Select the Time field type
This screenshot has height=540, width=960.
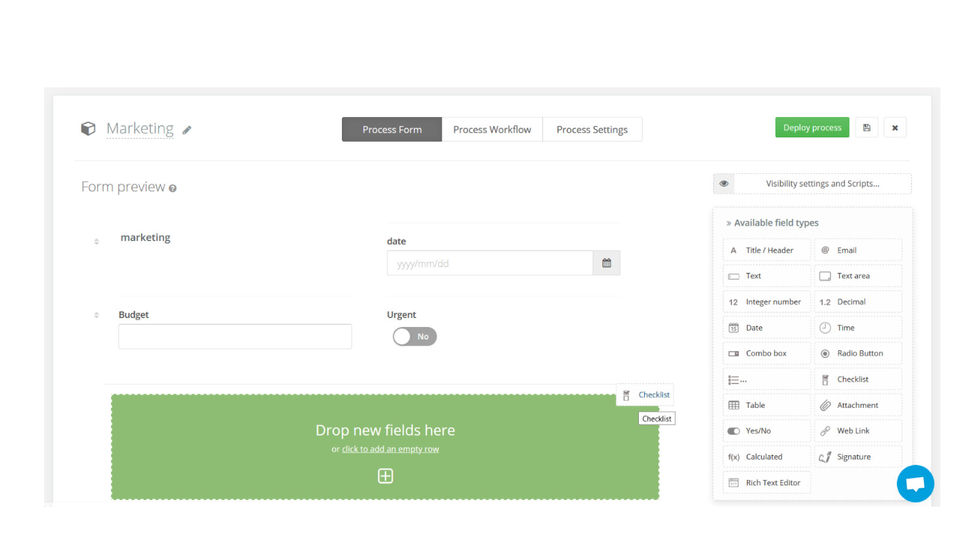tap(858, 328)
